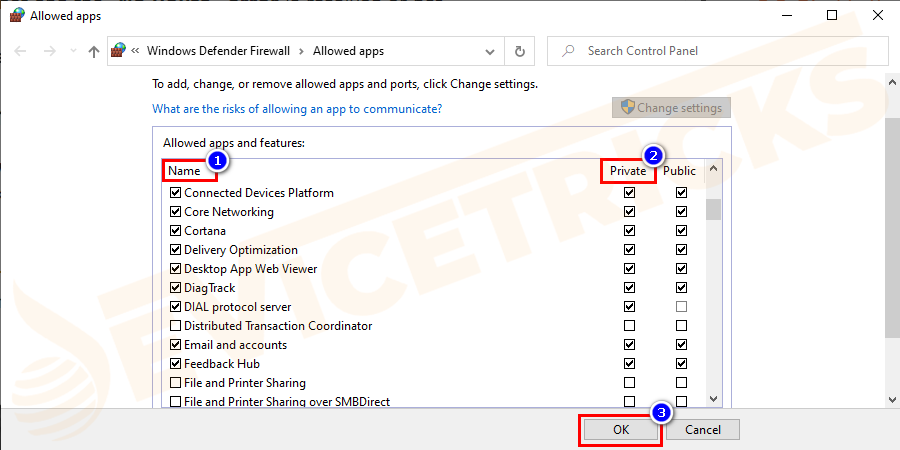Enable File and Printer Sharing over SMBDirect
Viewport: 900px width, 450px height.
(x=176, y=401)
